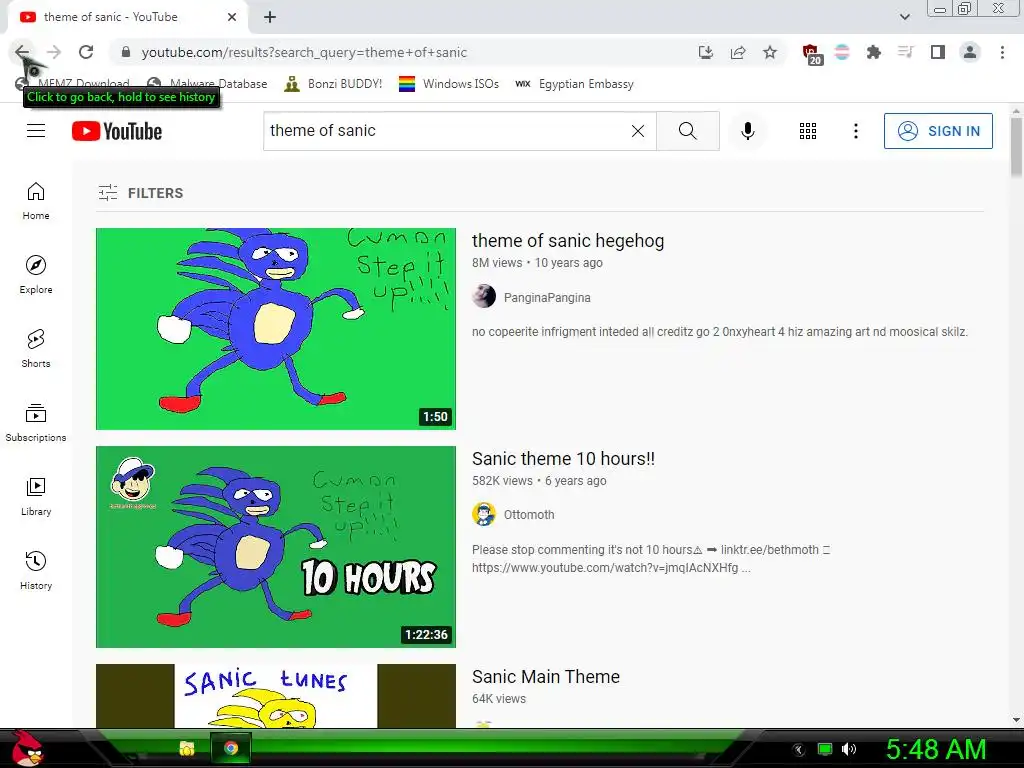Open the YouTube hamburger guide menu

pos(36,131)
